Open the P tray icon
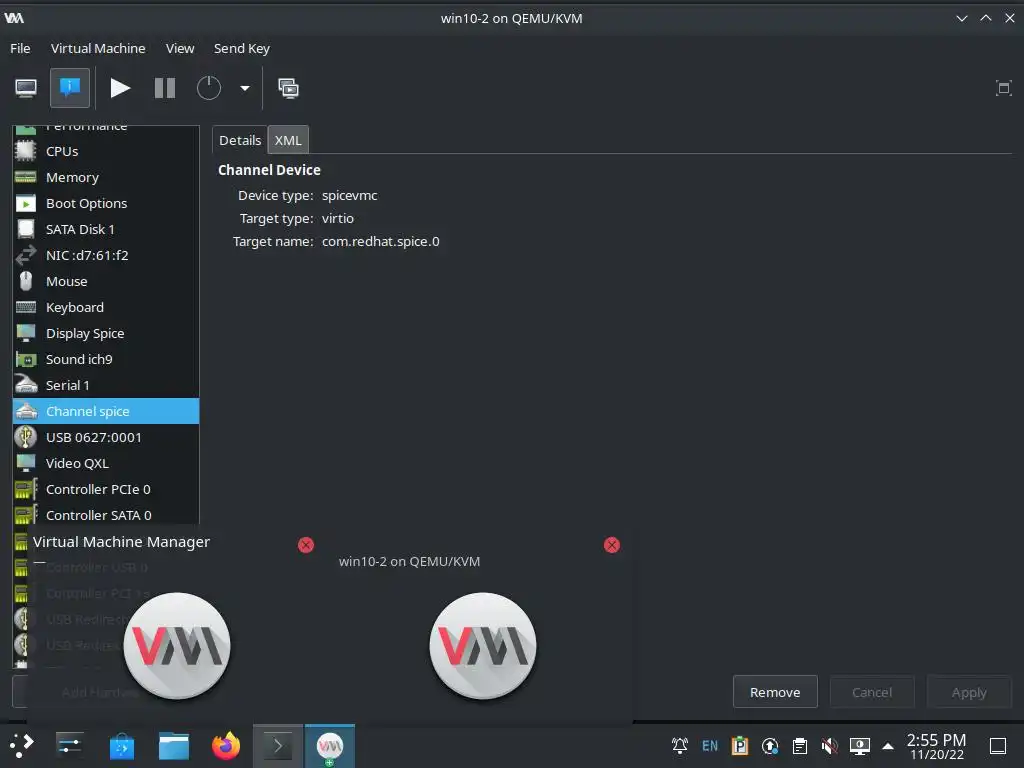The image size is (1024, 768). click(x=740, y=745)
